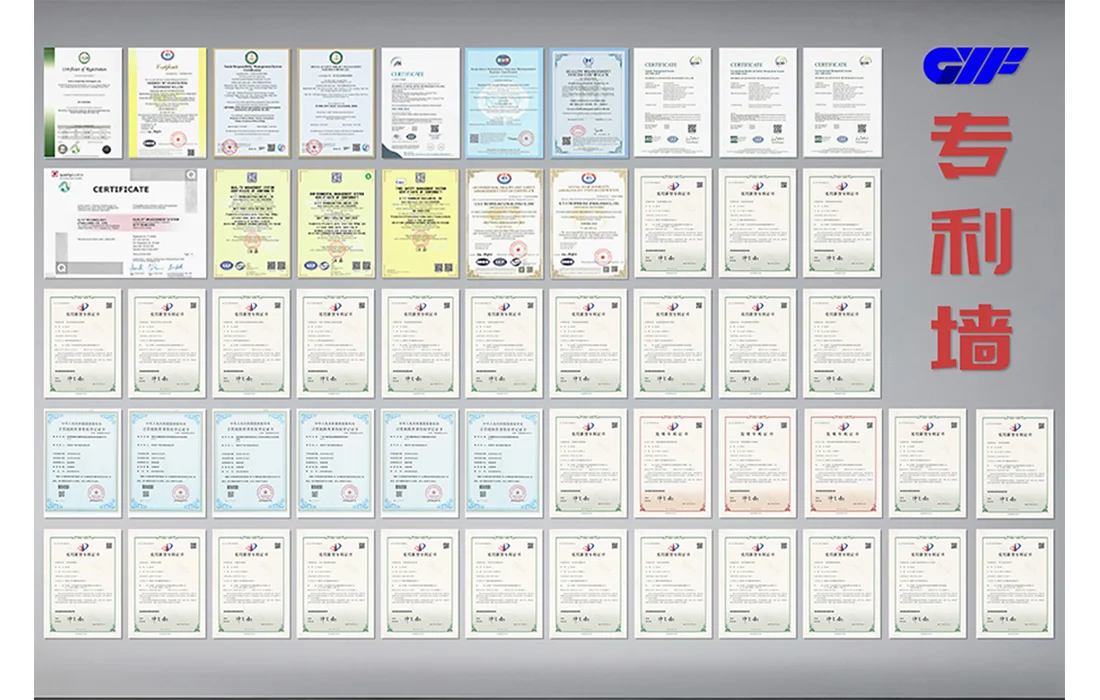The width and height of the screenshot is (1100, 700).
Task: Open the leftmost patent certificate in third row
Action: pyautogui.click(x=82, y=344)
